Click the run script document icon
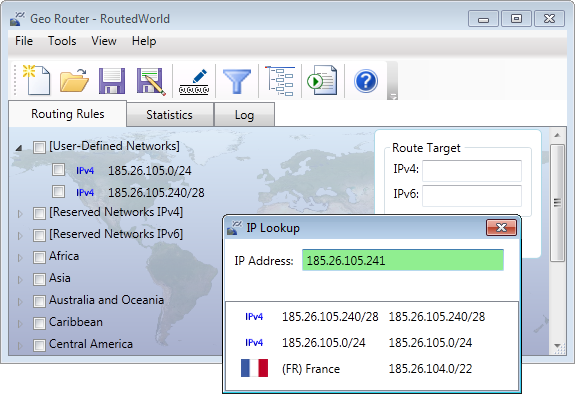The width and height of the screenshot is (575, 394). (322, 80)
